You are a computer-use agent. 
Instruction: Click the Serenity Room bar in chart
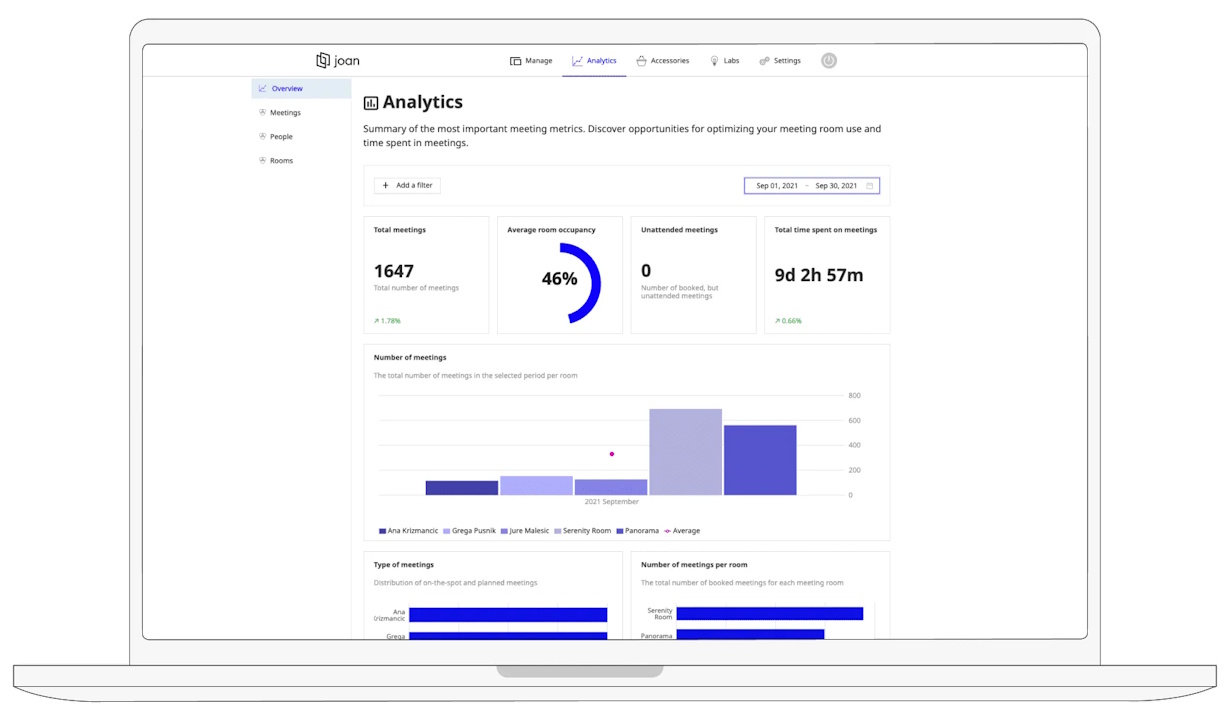(x=686, y=452)
